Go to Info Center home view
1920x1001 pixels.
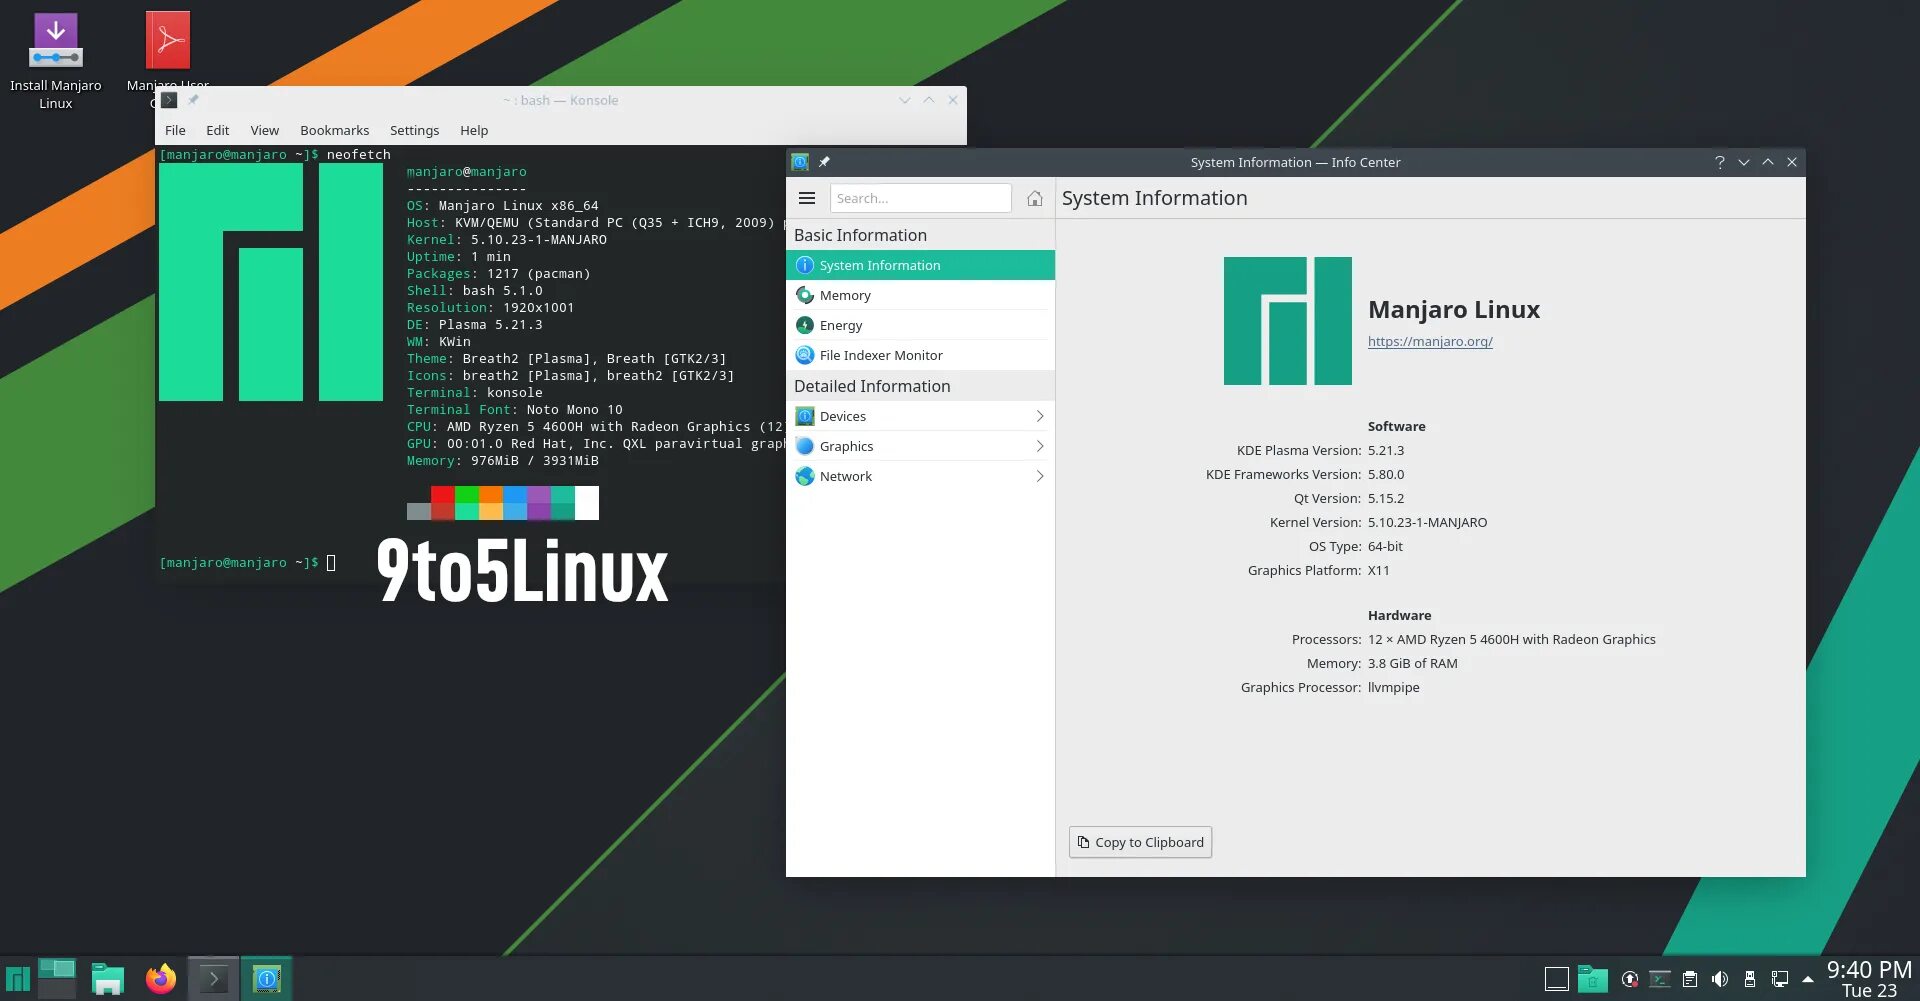[x=1035, y=198]
